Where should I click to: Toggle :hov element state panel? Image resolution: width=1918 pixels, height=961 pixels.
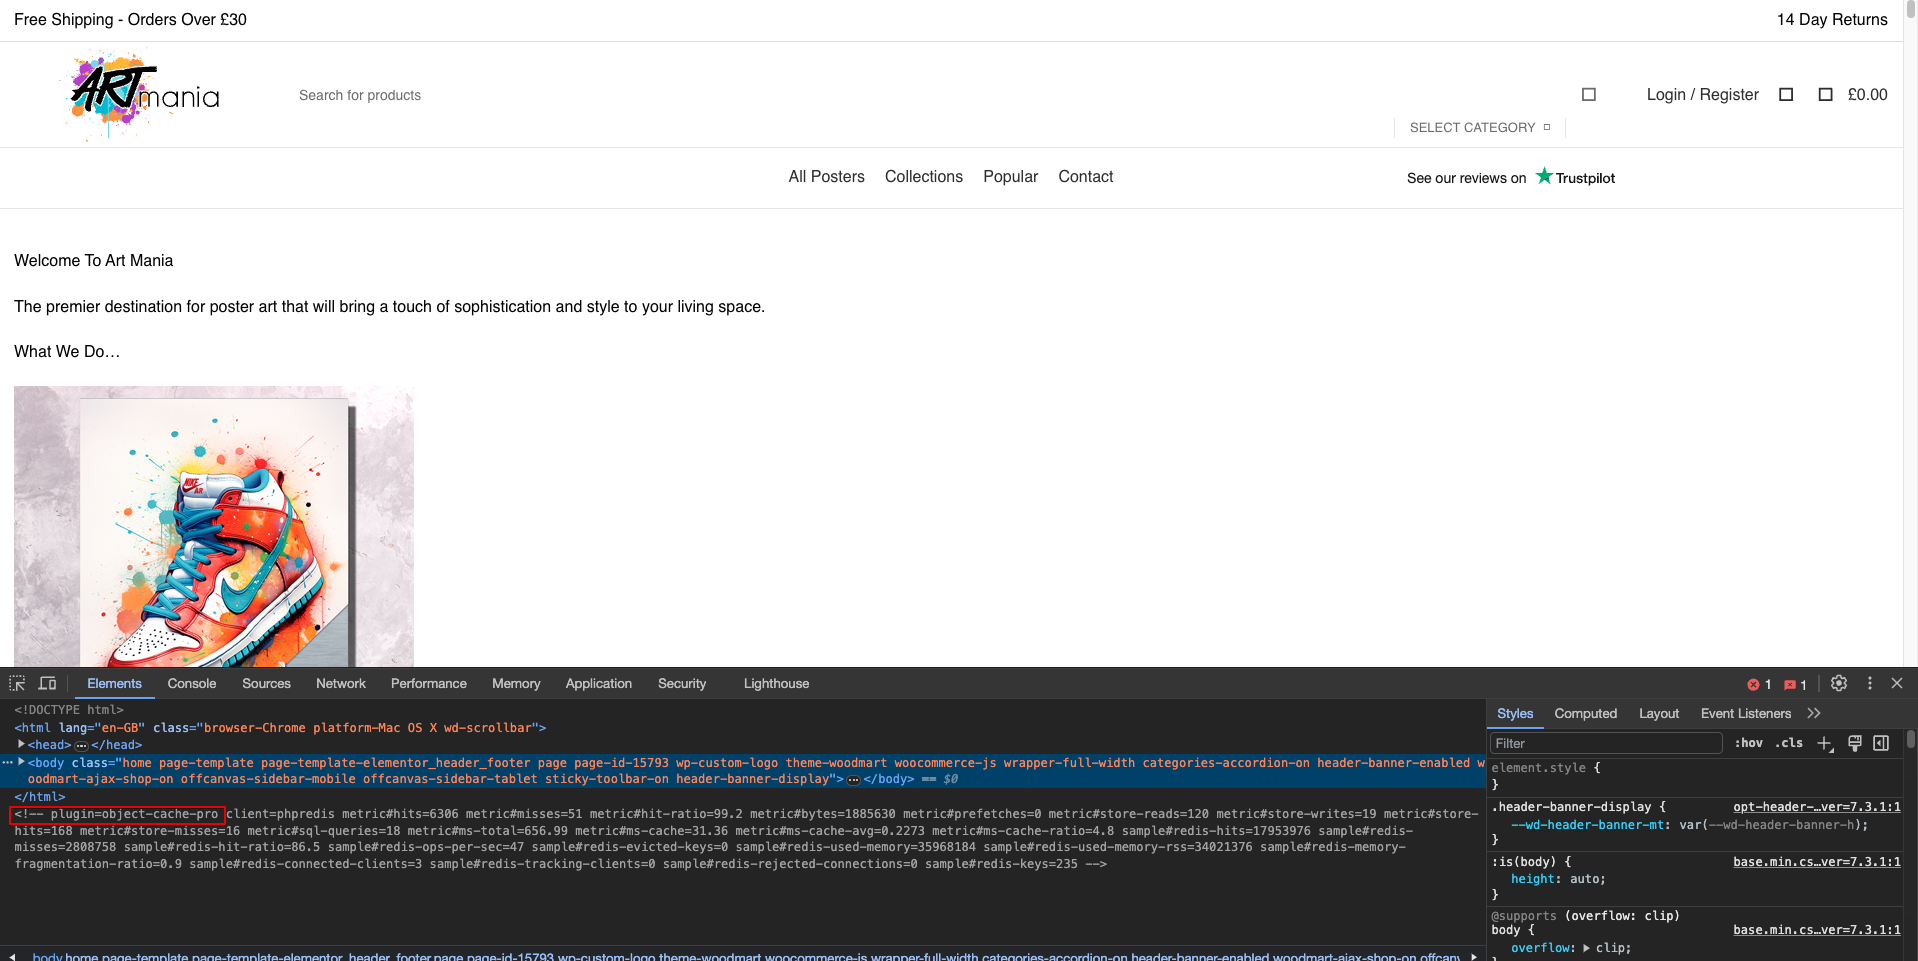(1748, 743)
